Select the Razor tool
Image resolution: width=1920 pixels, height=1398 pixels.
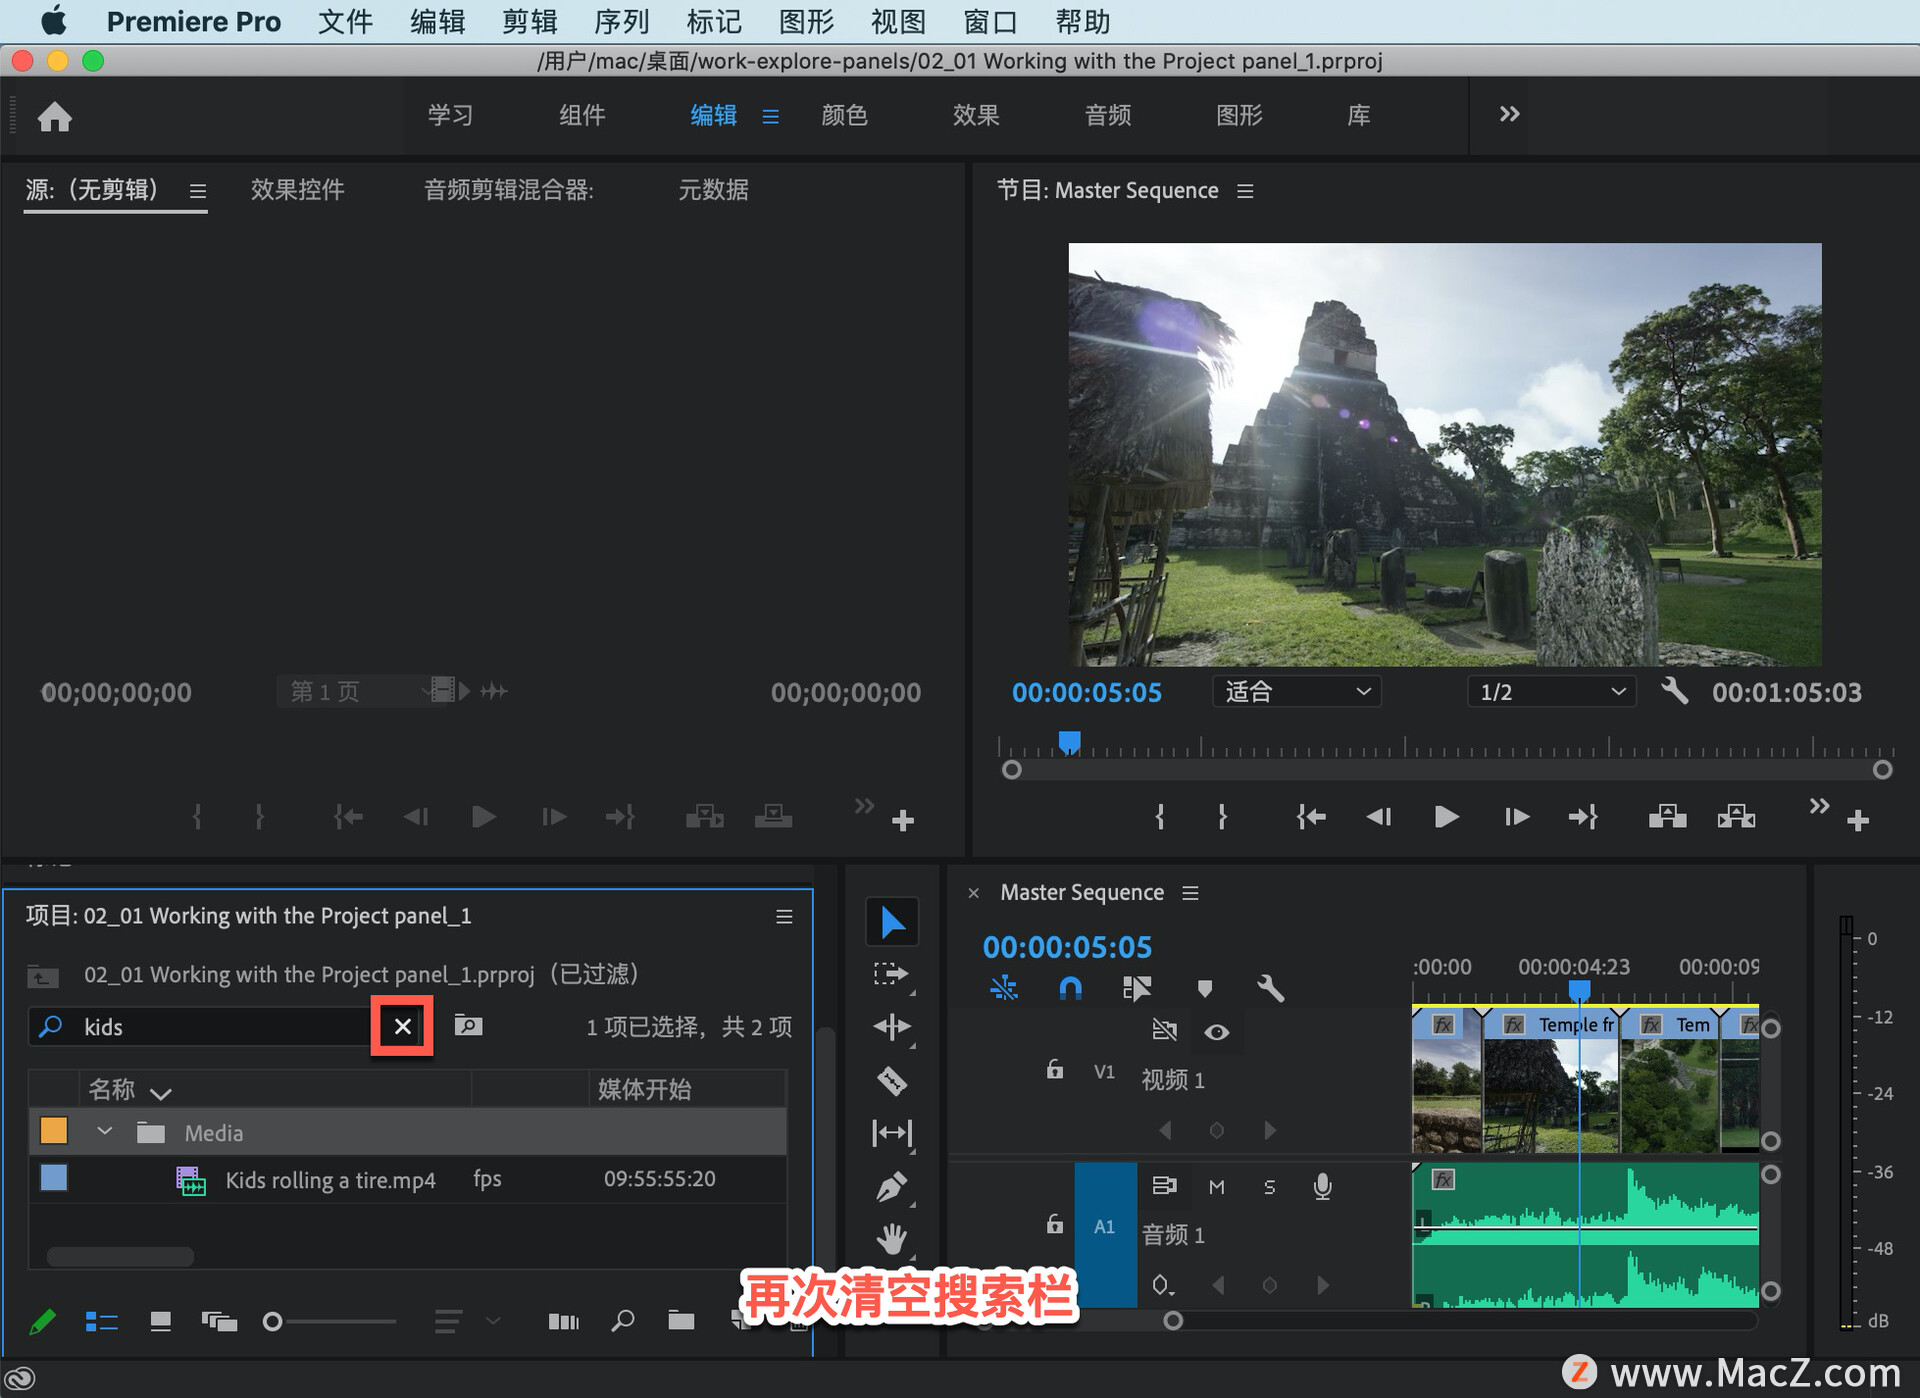tap(891, 1081)
